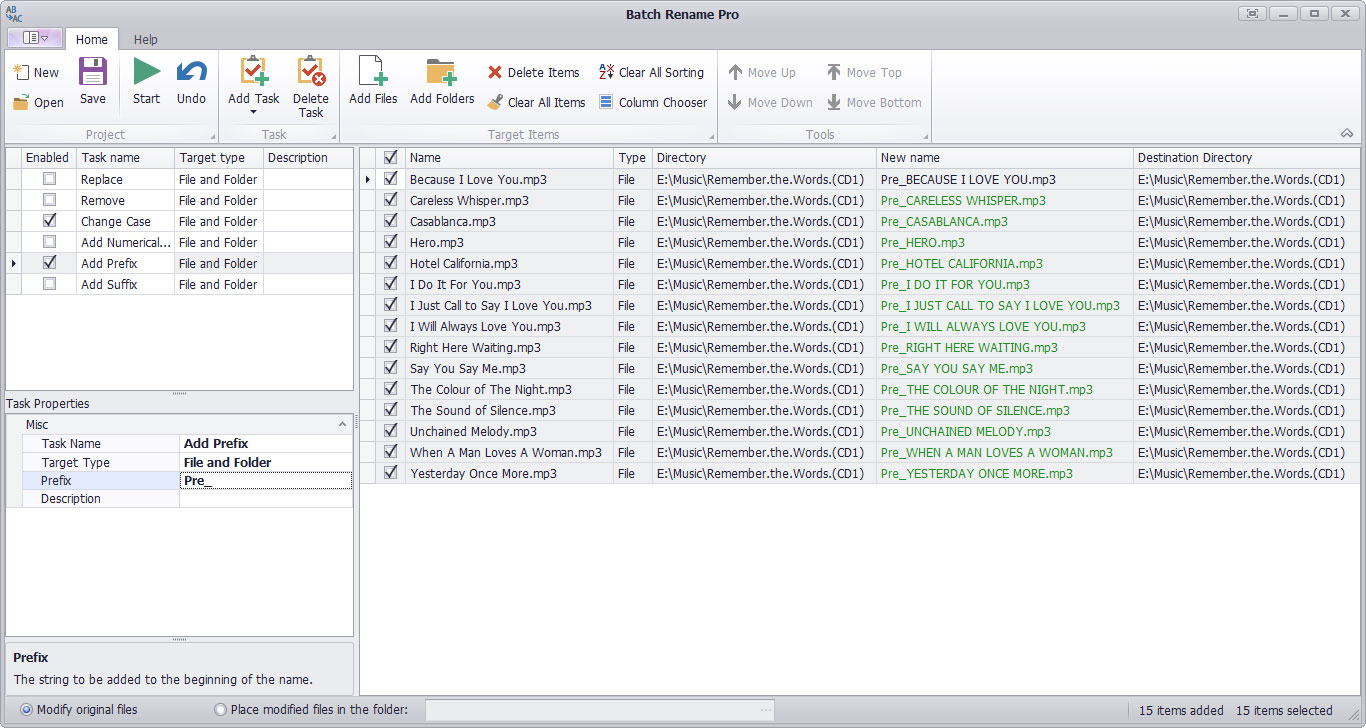
Task: Enable the Replace task checkbox
Action: tap(47, 179)
